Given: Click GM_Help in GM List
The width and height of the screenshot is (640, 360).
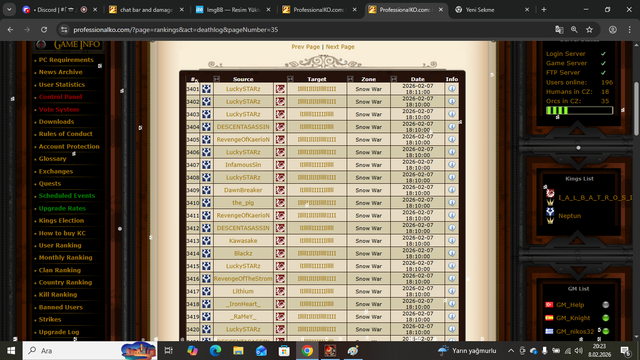Looking at the screenshot, I should [570, 304].
